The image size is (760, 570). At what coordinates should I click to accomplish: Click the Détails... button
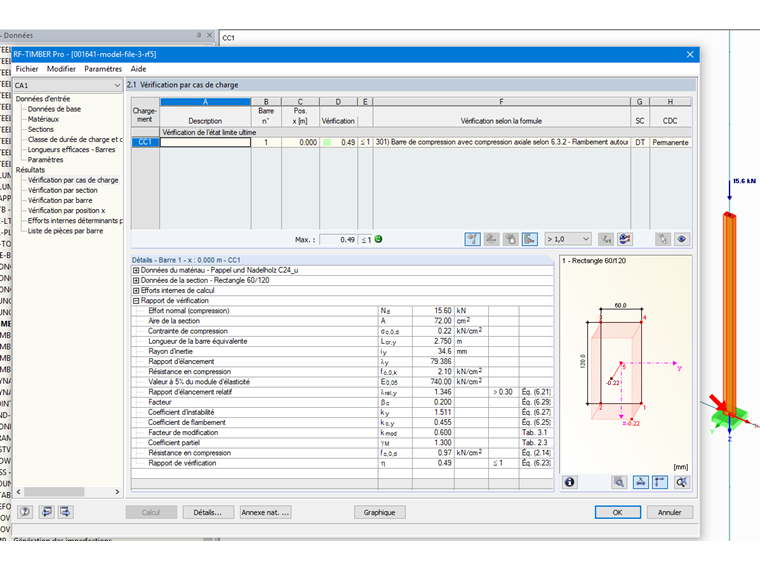coord(208,512)
